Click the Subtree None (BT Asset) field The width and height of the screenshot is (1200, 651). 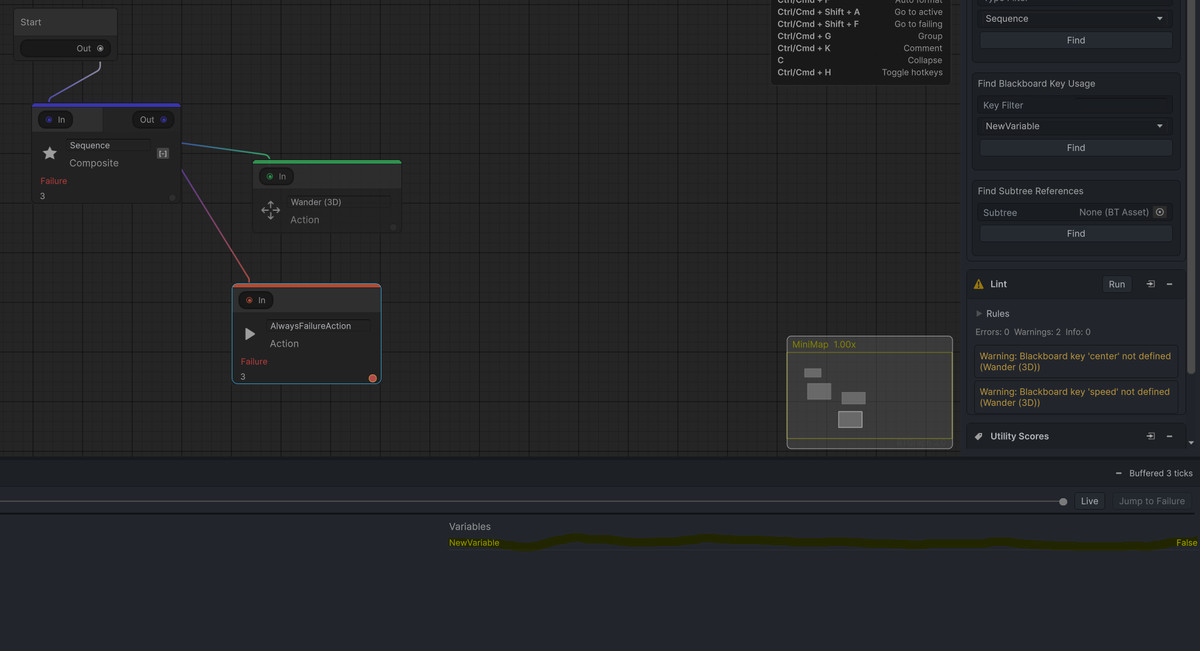1114,212
